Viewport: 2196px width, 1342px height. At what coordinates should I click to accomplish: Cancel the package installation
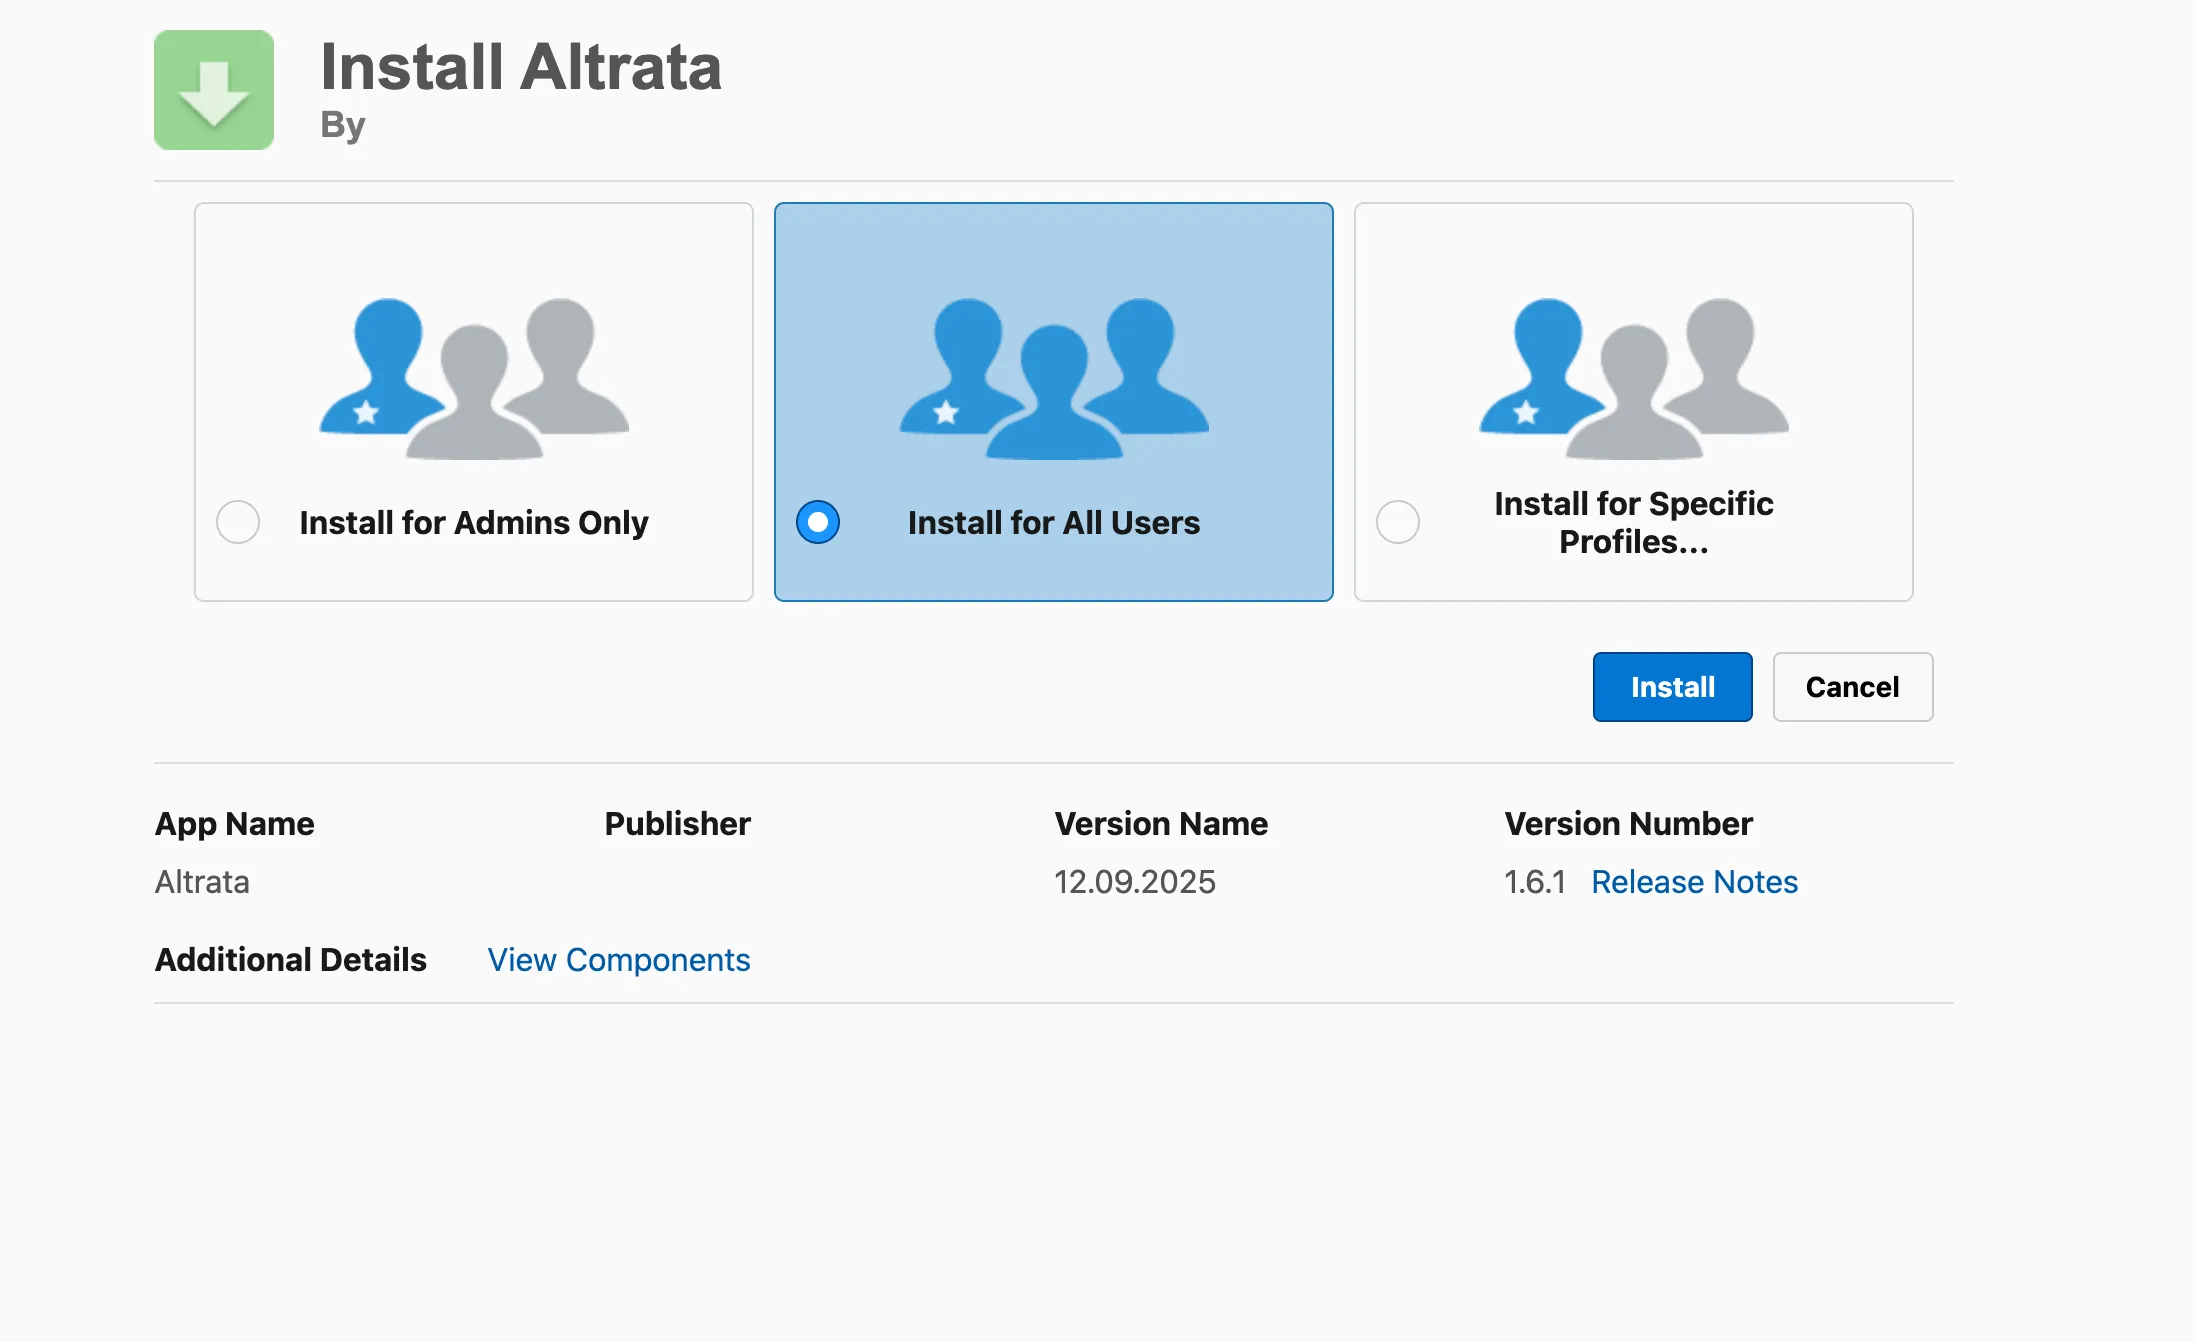click(1853, 687)
